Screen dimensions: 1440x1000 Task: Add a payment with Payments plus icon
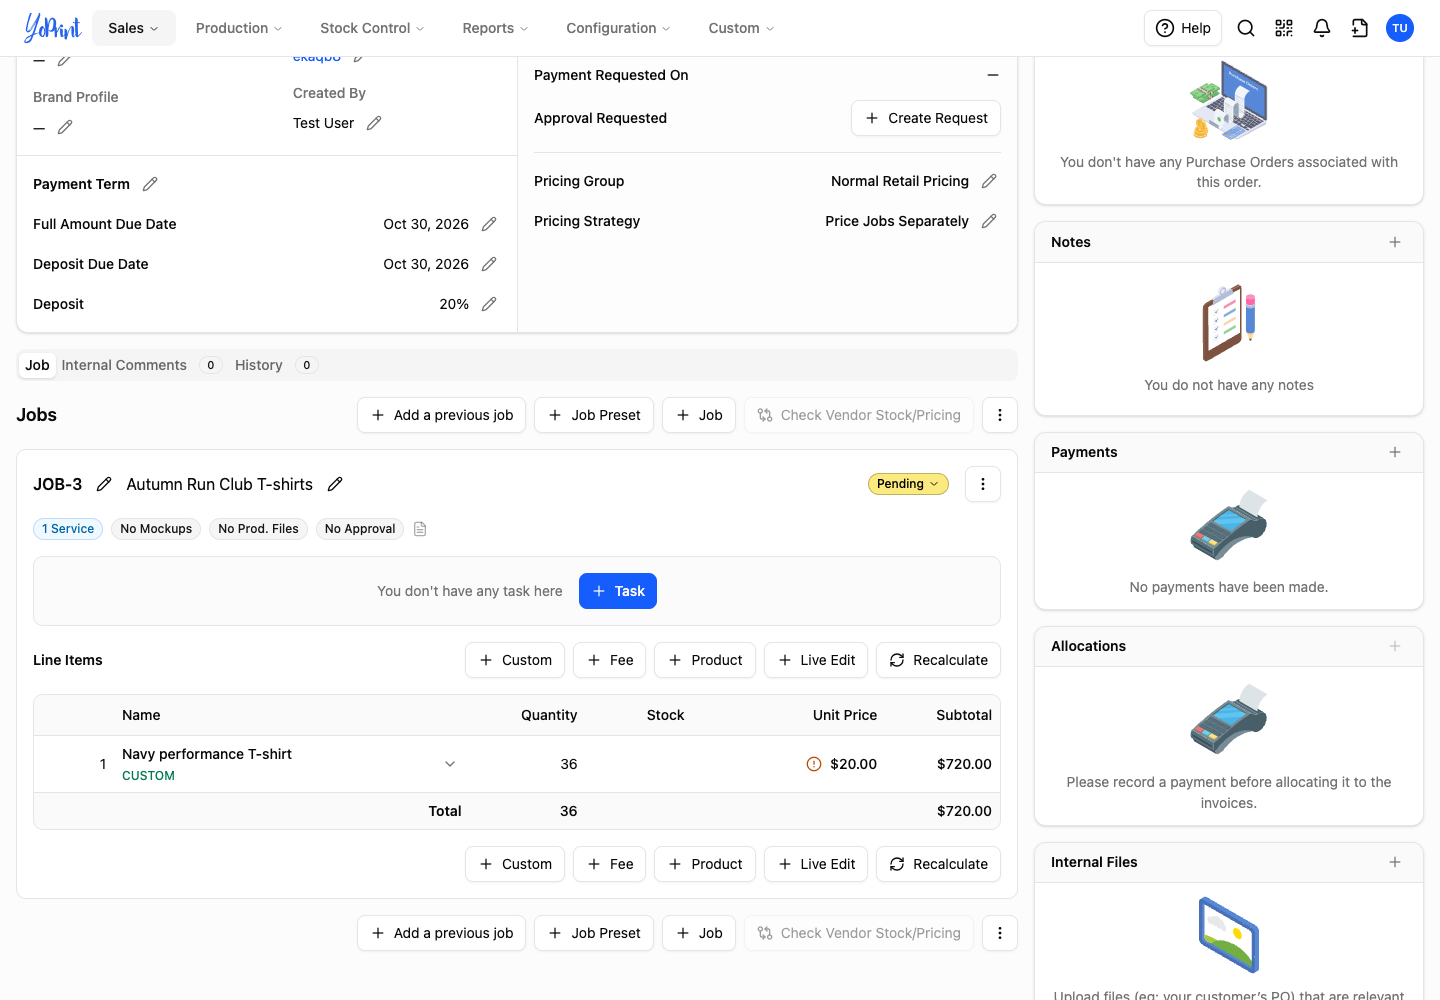pyautogui.click(x=1395, y=452)
